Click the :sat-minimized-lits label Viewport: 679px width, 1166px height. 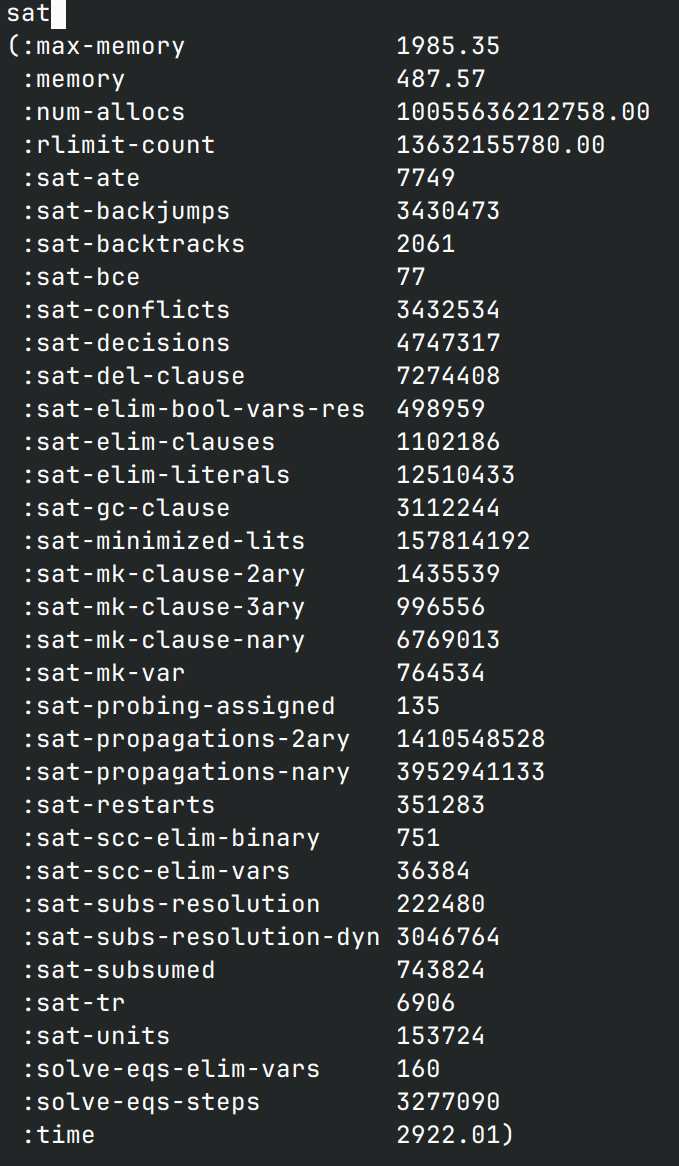[x=163, y=541]
